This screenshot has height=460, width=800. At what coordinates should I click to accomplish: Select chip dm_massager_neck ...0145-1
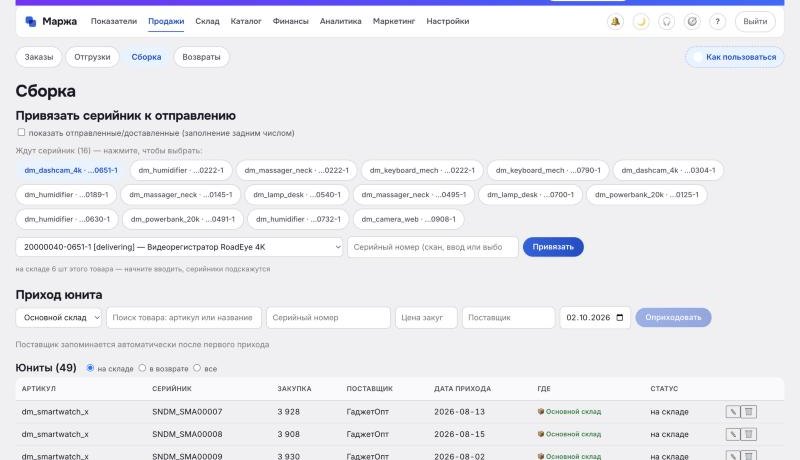point(181,195)
